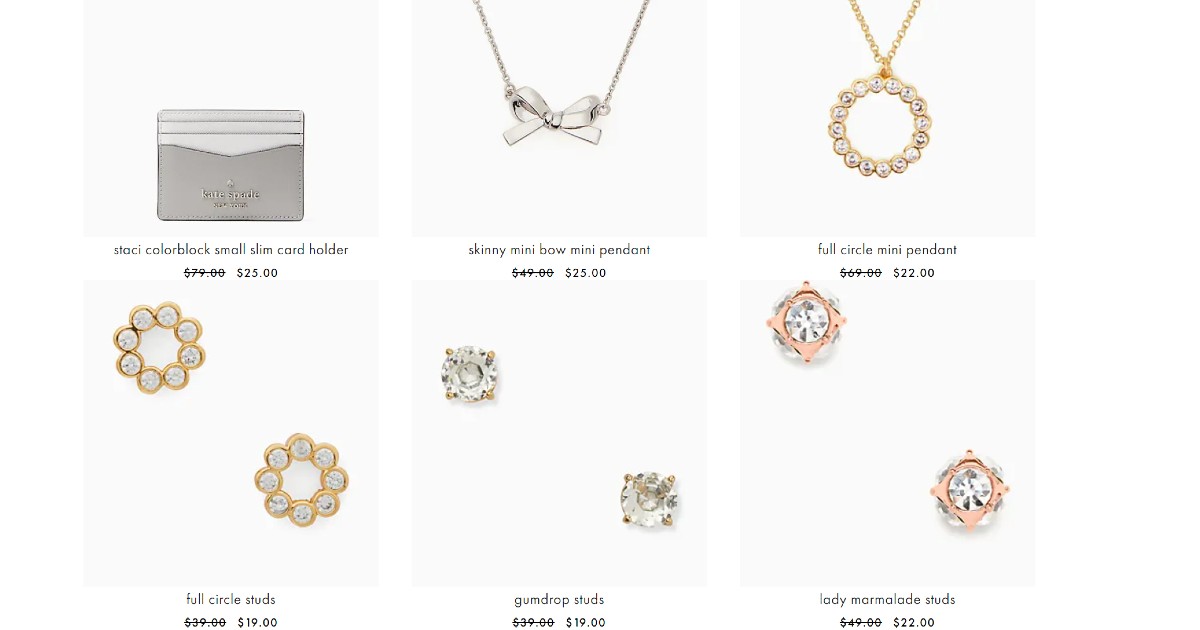Click the full circle mini pendant title
The width and height of the screenshot is (1200, 630).
pos(887,250)
